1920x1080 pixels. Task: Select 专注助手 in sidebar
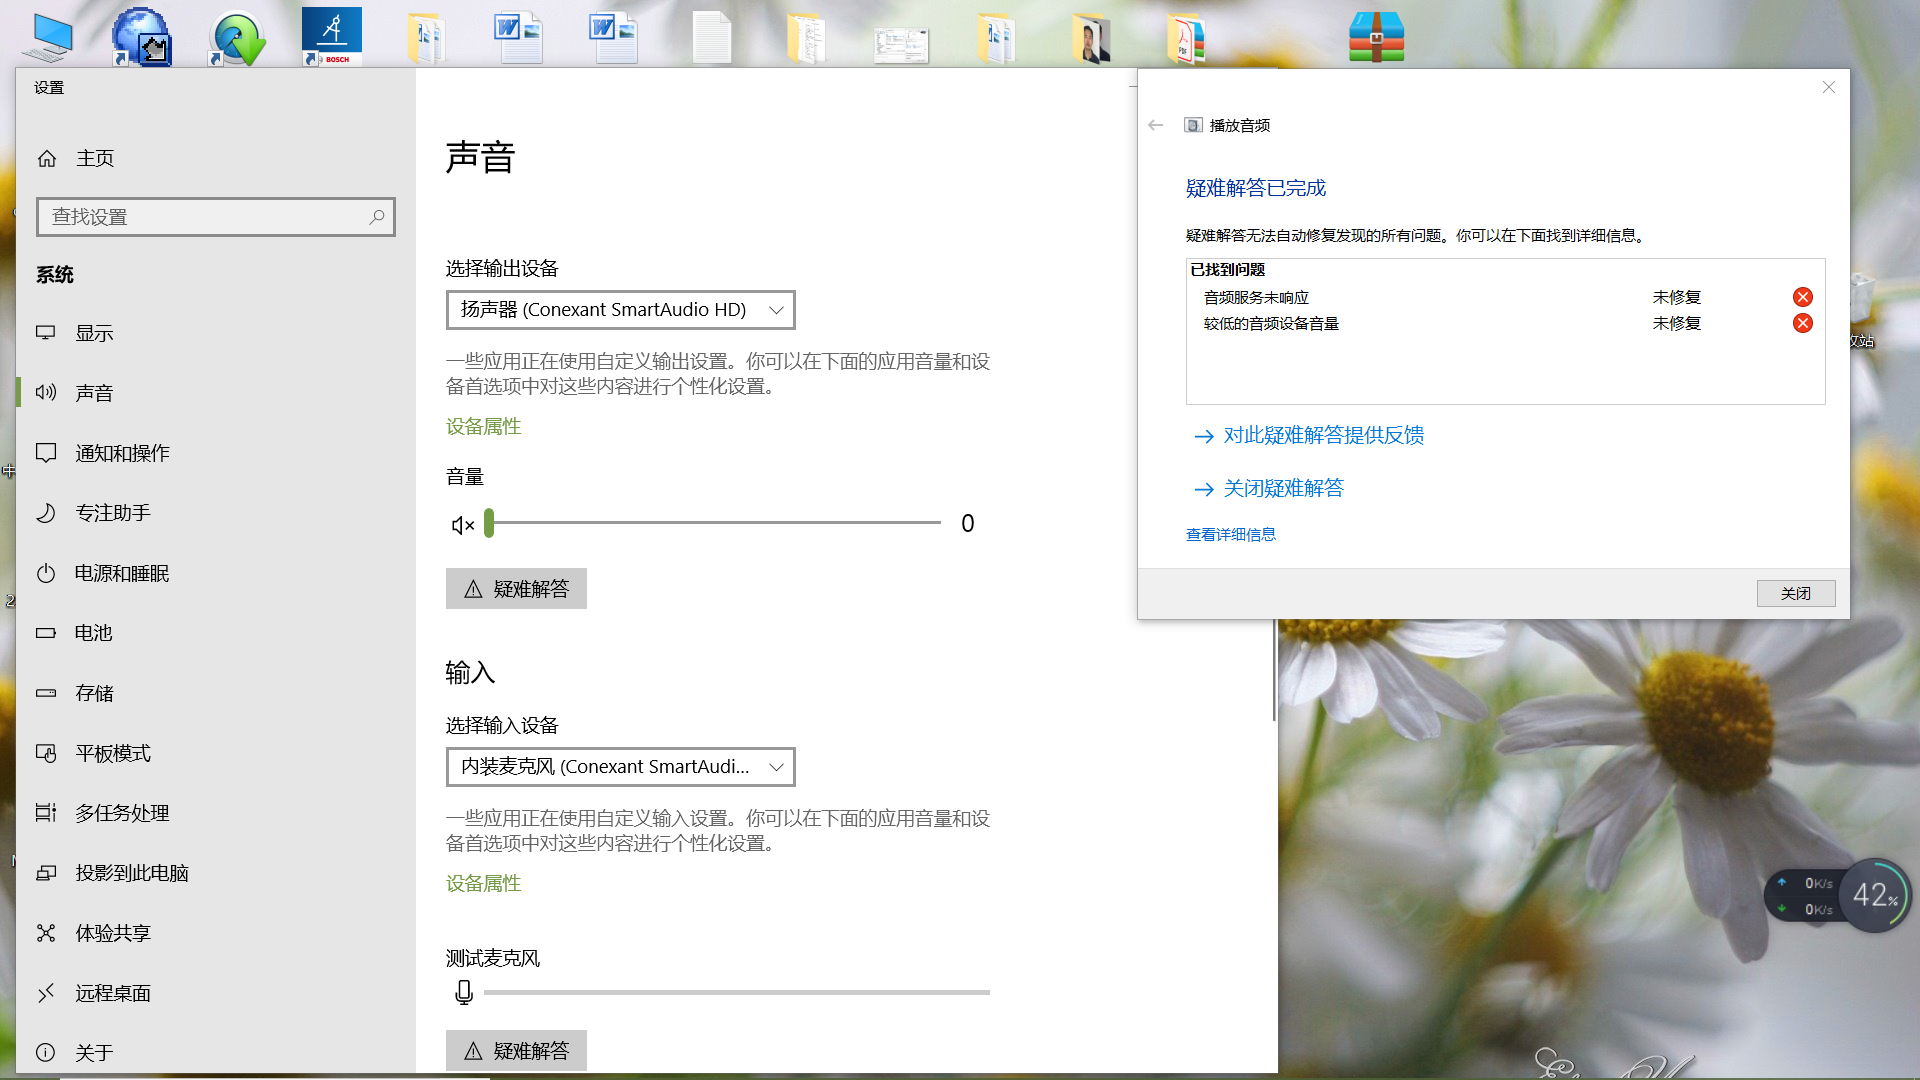(x=113, y=513)
